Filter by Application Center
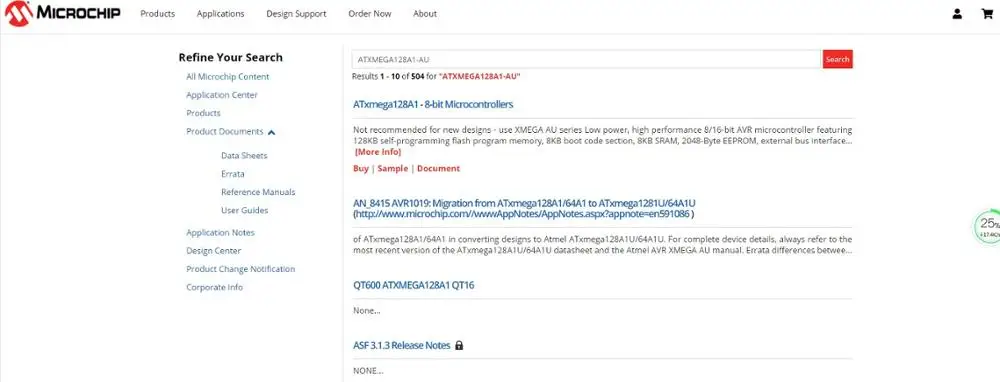The image size is (1000, 382). coord(222,95)
